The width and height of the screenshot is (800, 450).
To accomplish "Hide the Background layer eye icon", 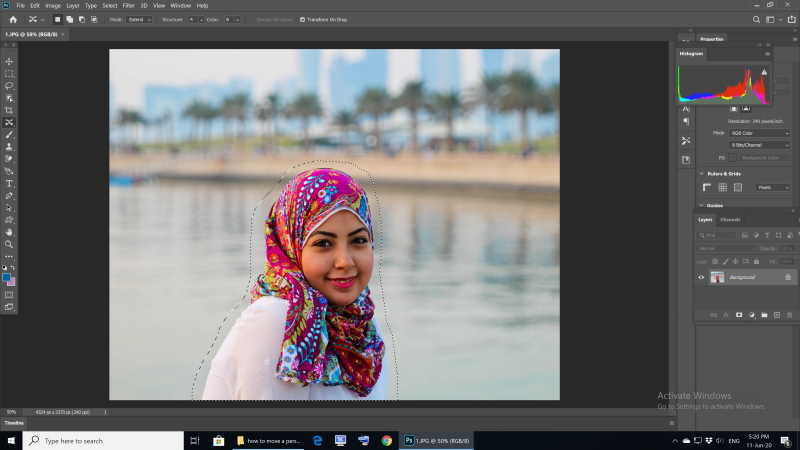I will click(x=701, y=278).
